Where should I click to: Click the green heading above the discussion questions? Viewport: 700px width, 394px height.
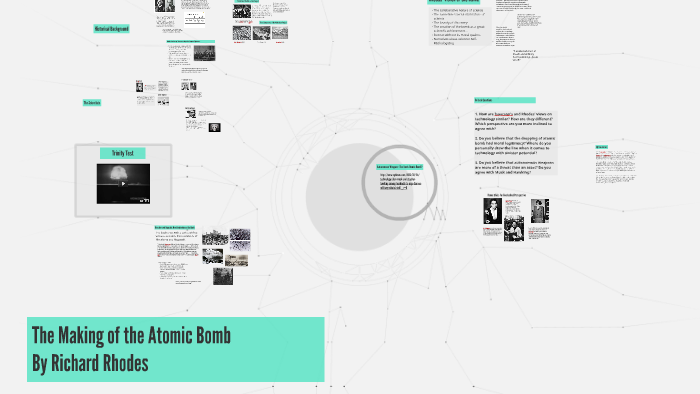(x=505, y=100)
